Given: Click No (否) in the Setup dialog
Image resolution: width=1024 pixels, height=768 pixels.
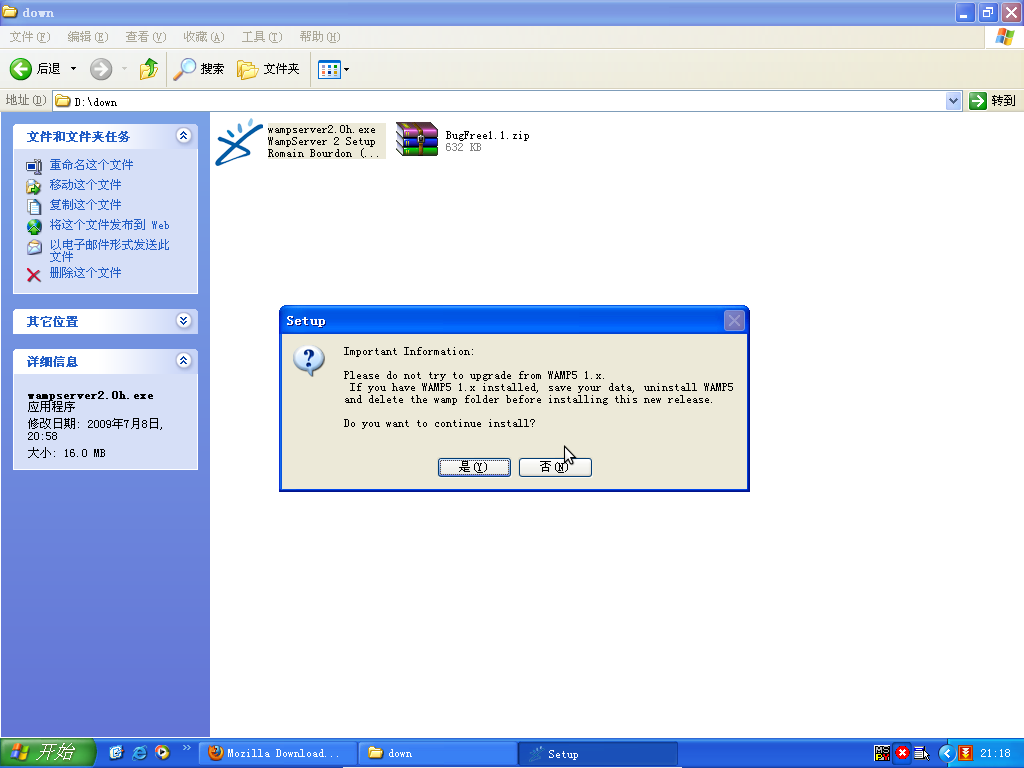Looking at the screenshot, I should (555, 467).
